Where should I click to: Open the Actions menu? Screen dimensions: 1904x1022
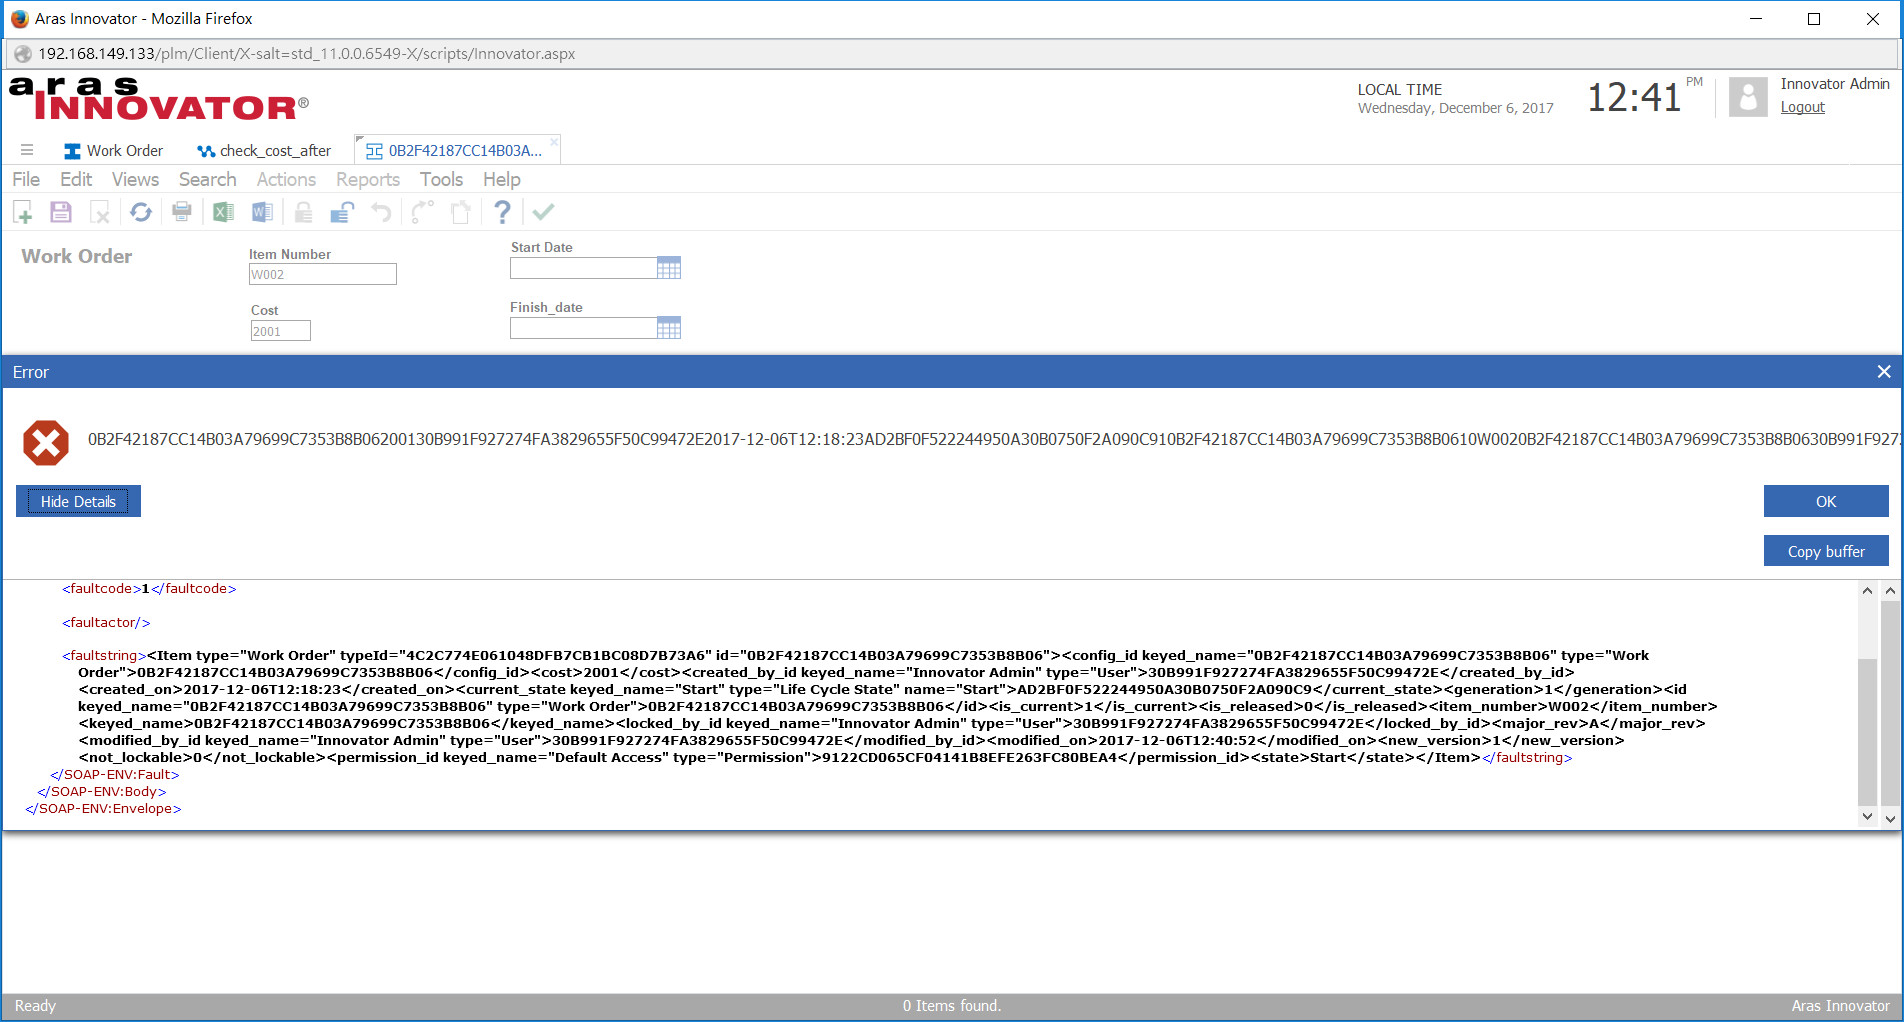[286, 179]
